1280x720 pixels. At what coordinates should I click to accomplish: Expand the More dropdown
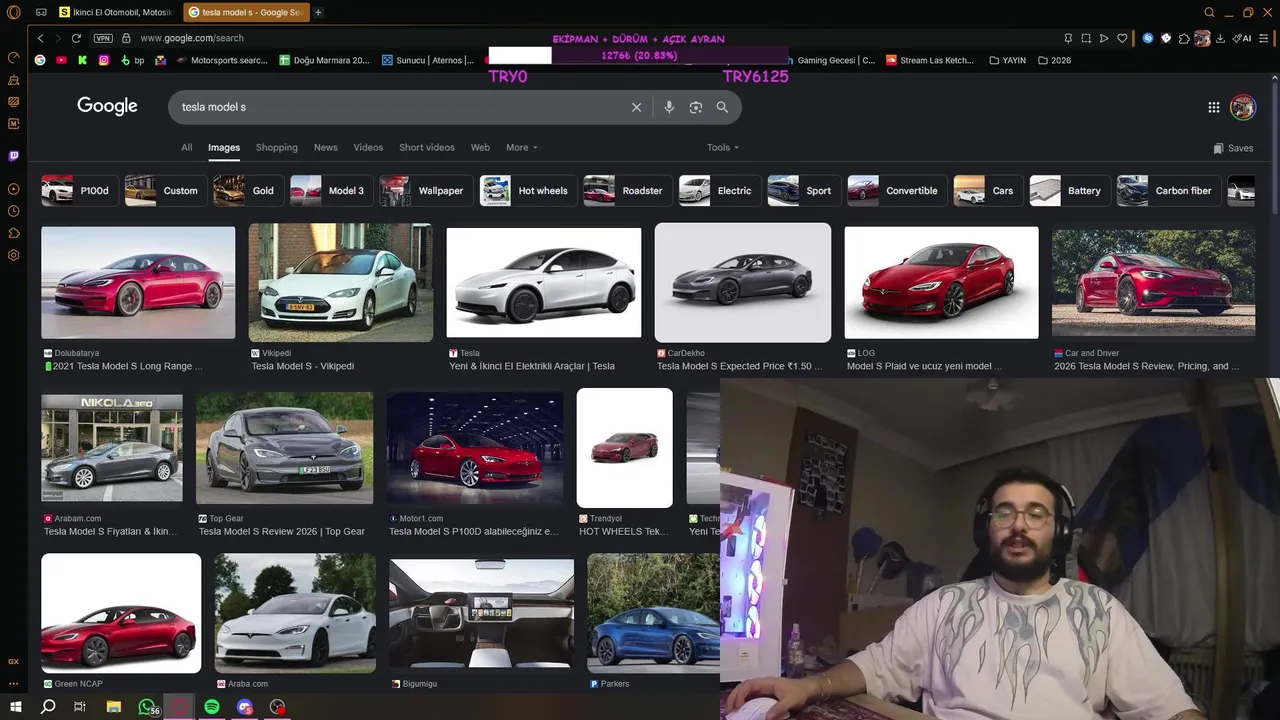coord(521,147)
